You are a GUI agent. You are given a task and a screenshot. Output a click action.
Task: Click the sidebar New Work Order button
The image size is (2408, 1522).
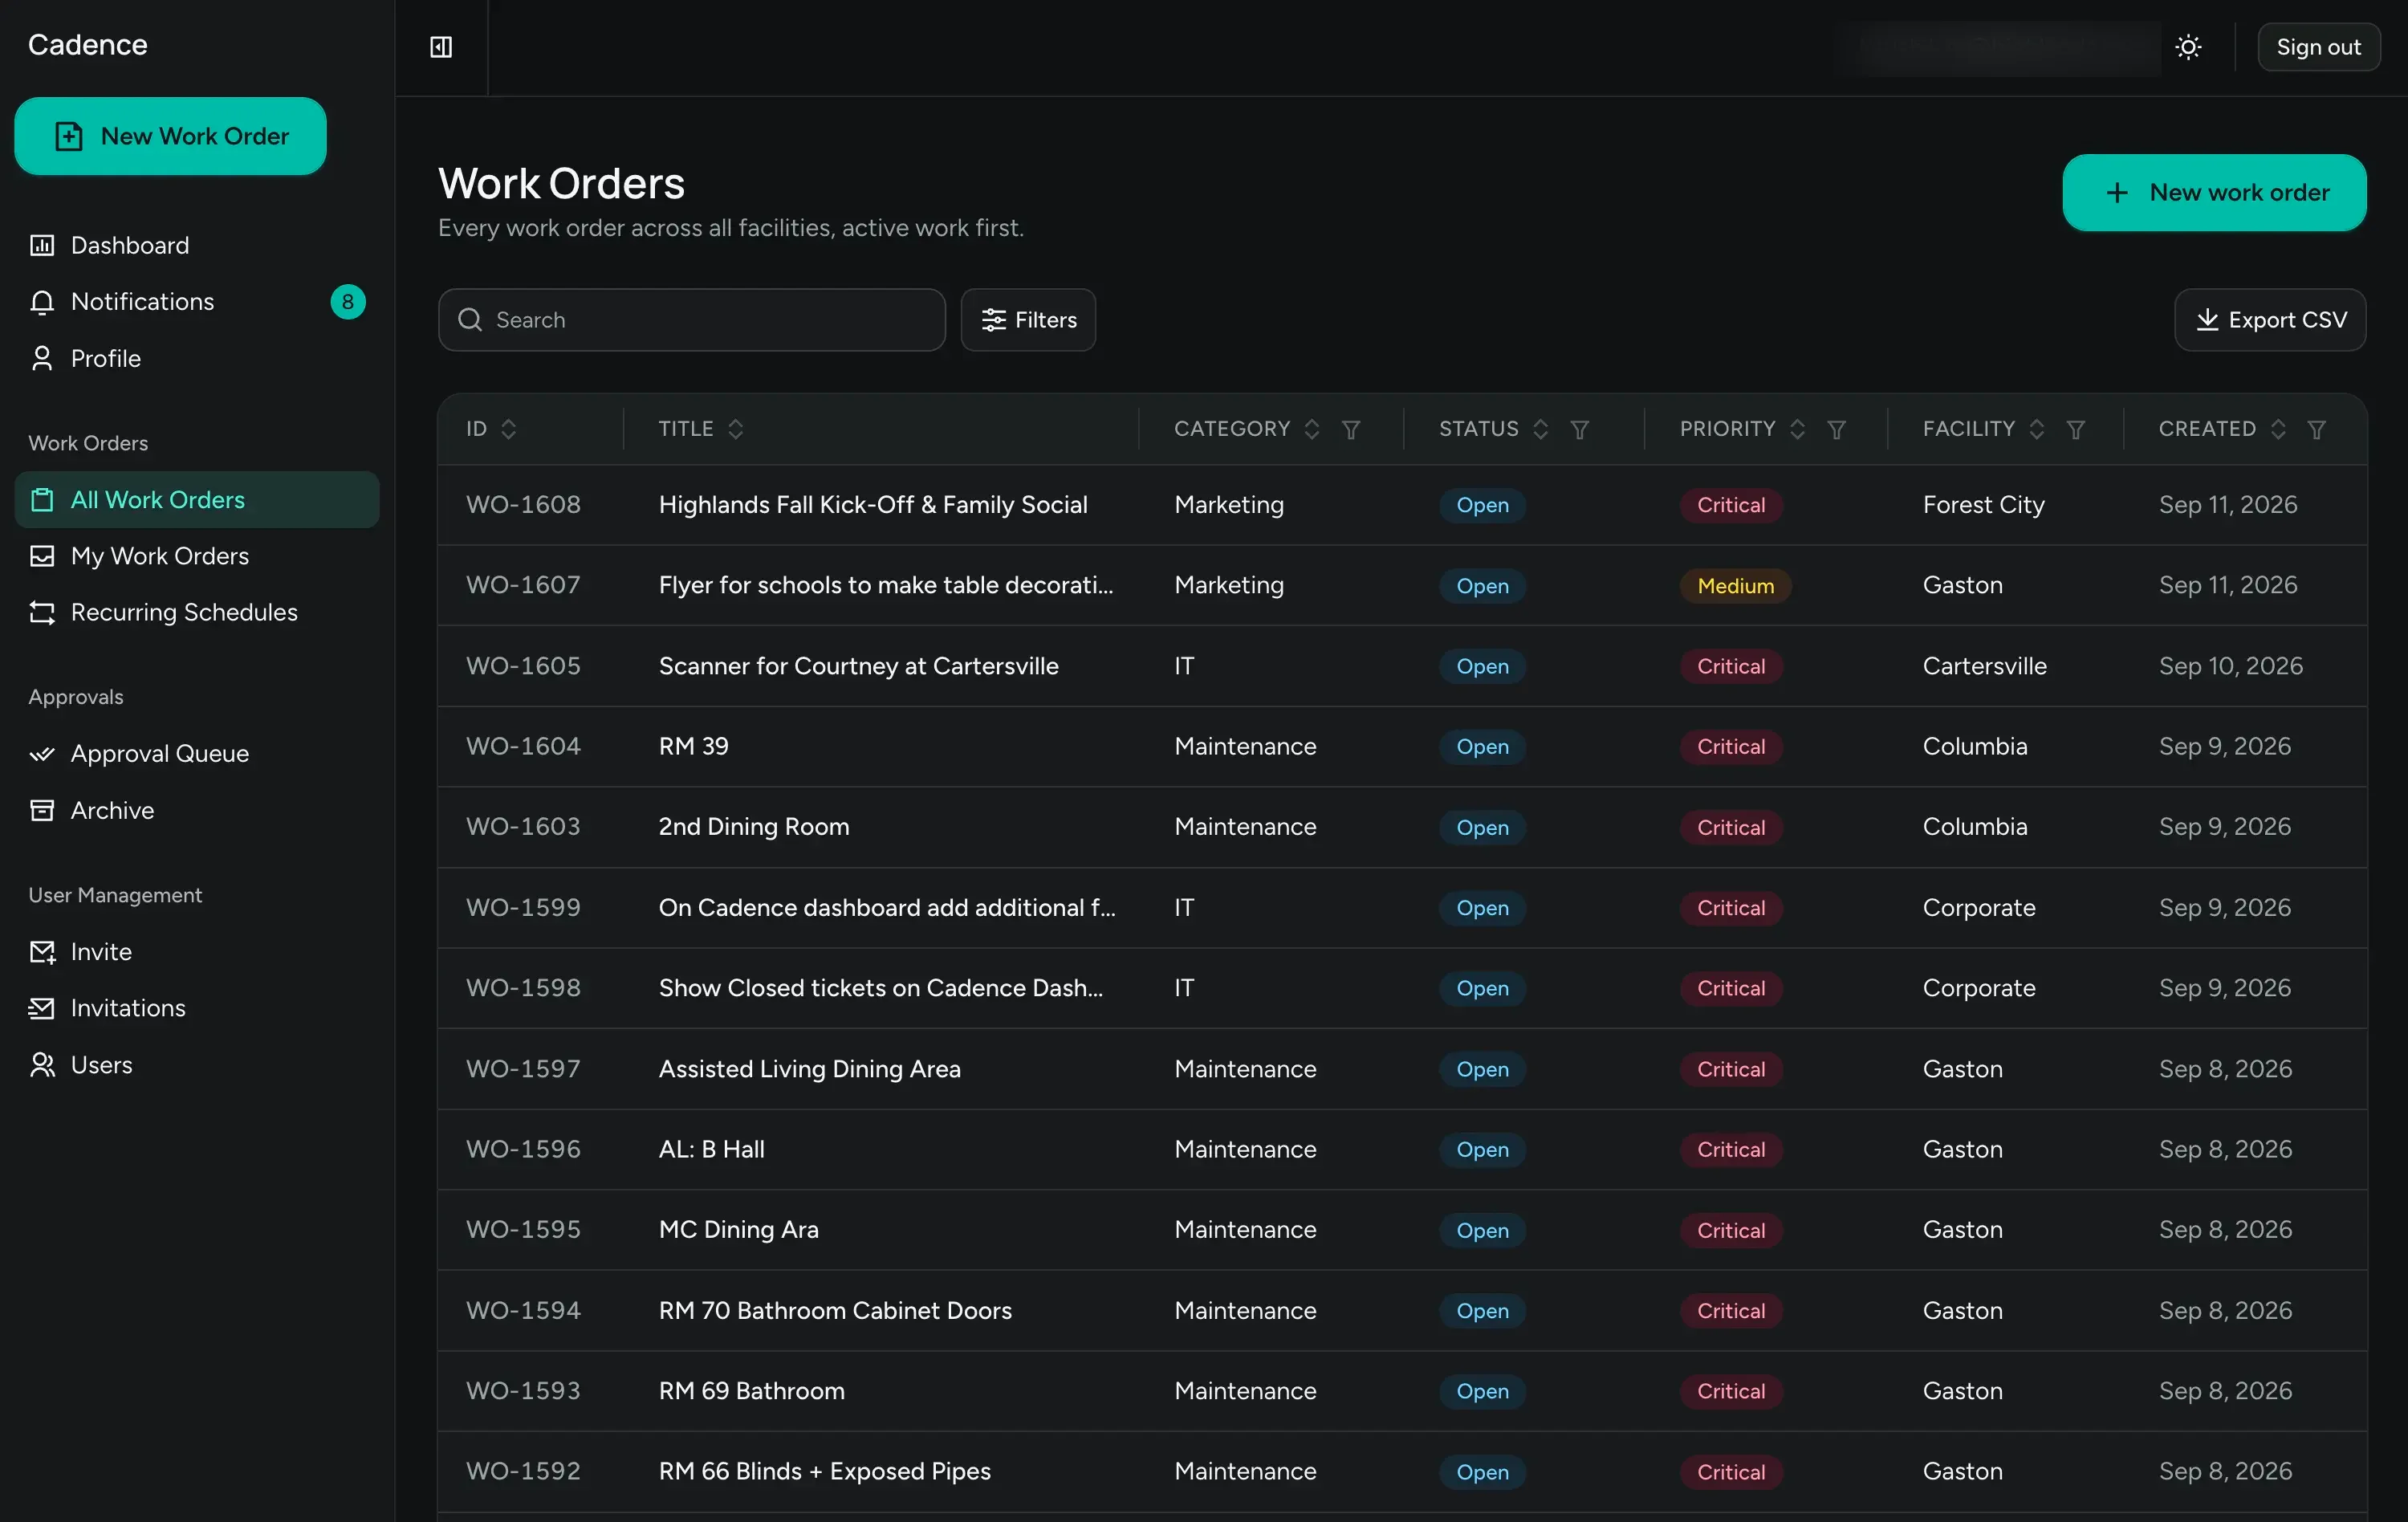tap(170, 136)
